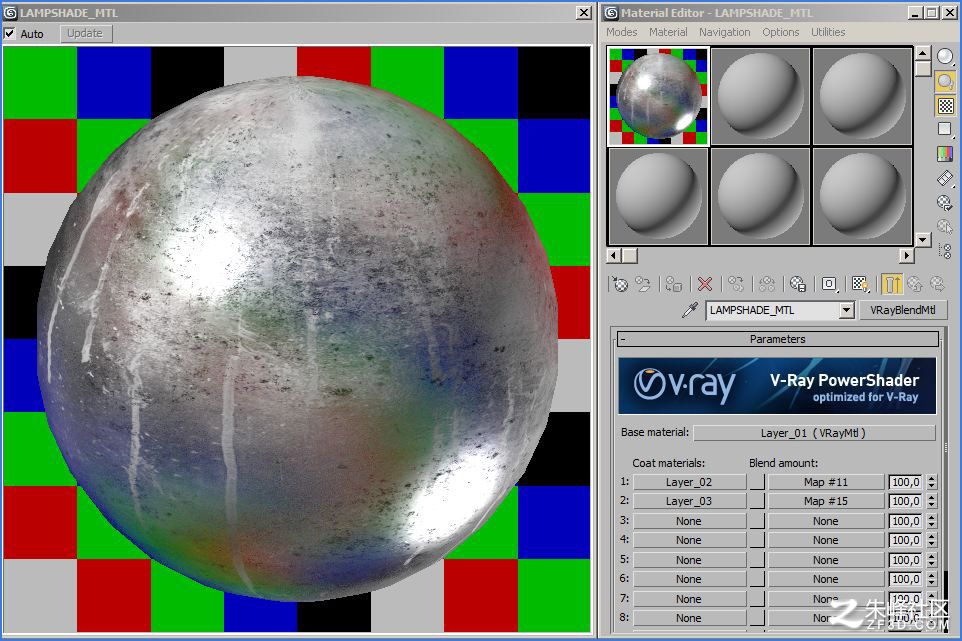962x641 pixels.
Task: Click the blend amount 100,0 field in row 1
Action: [x=906, y=482]
